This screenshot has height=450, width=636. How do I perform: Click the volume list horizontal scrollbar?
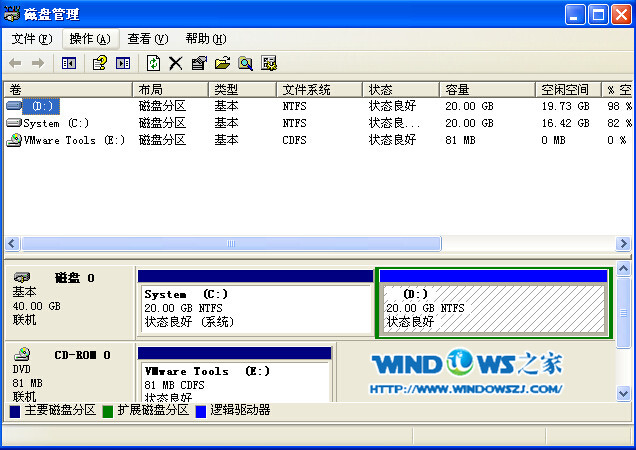pyautogui.click(x=230, y=244)
